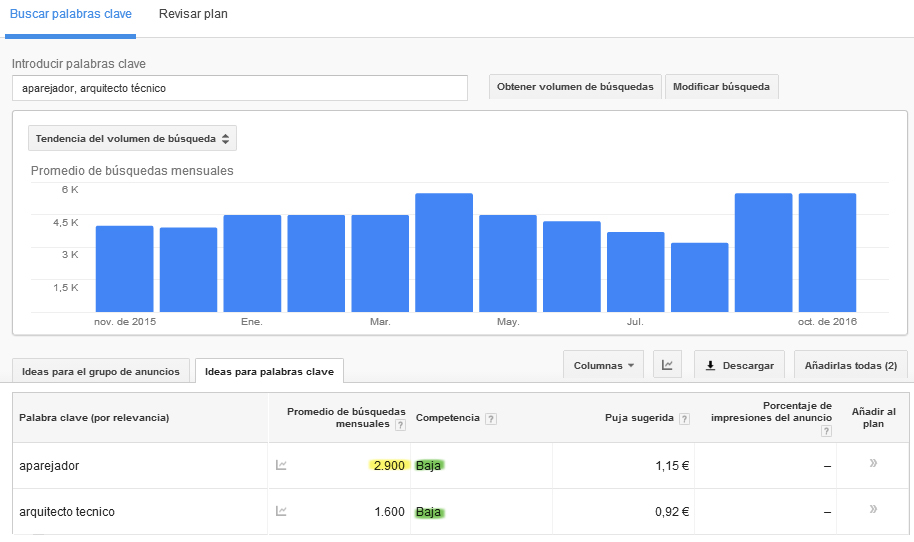The width and height of the screenshot is (914, 542).
Task: Click the 1.600 monthly searches value
Action: pos(389,512)
